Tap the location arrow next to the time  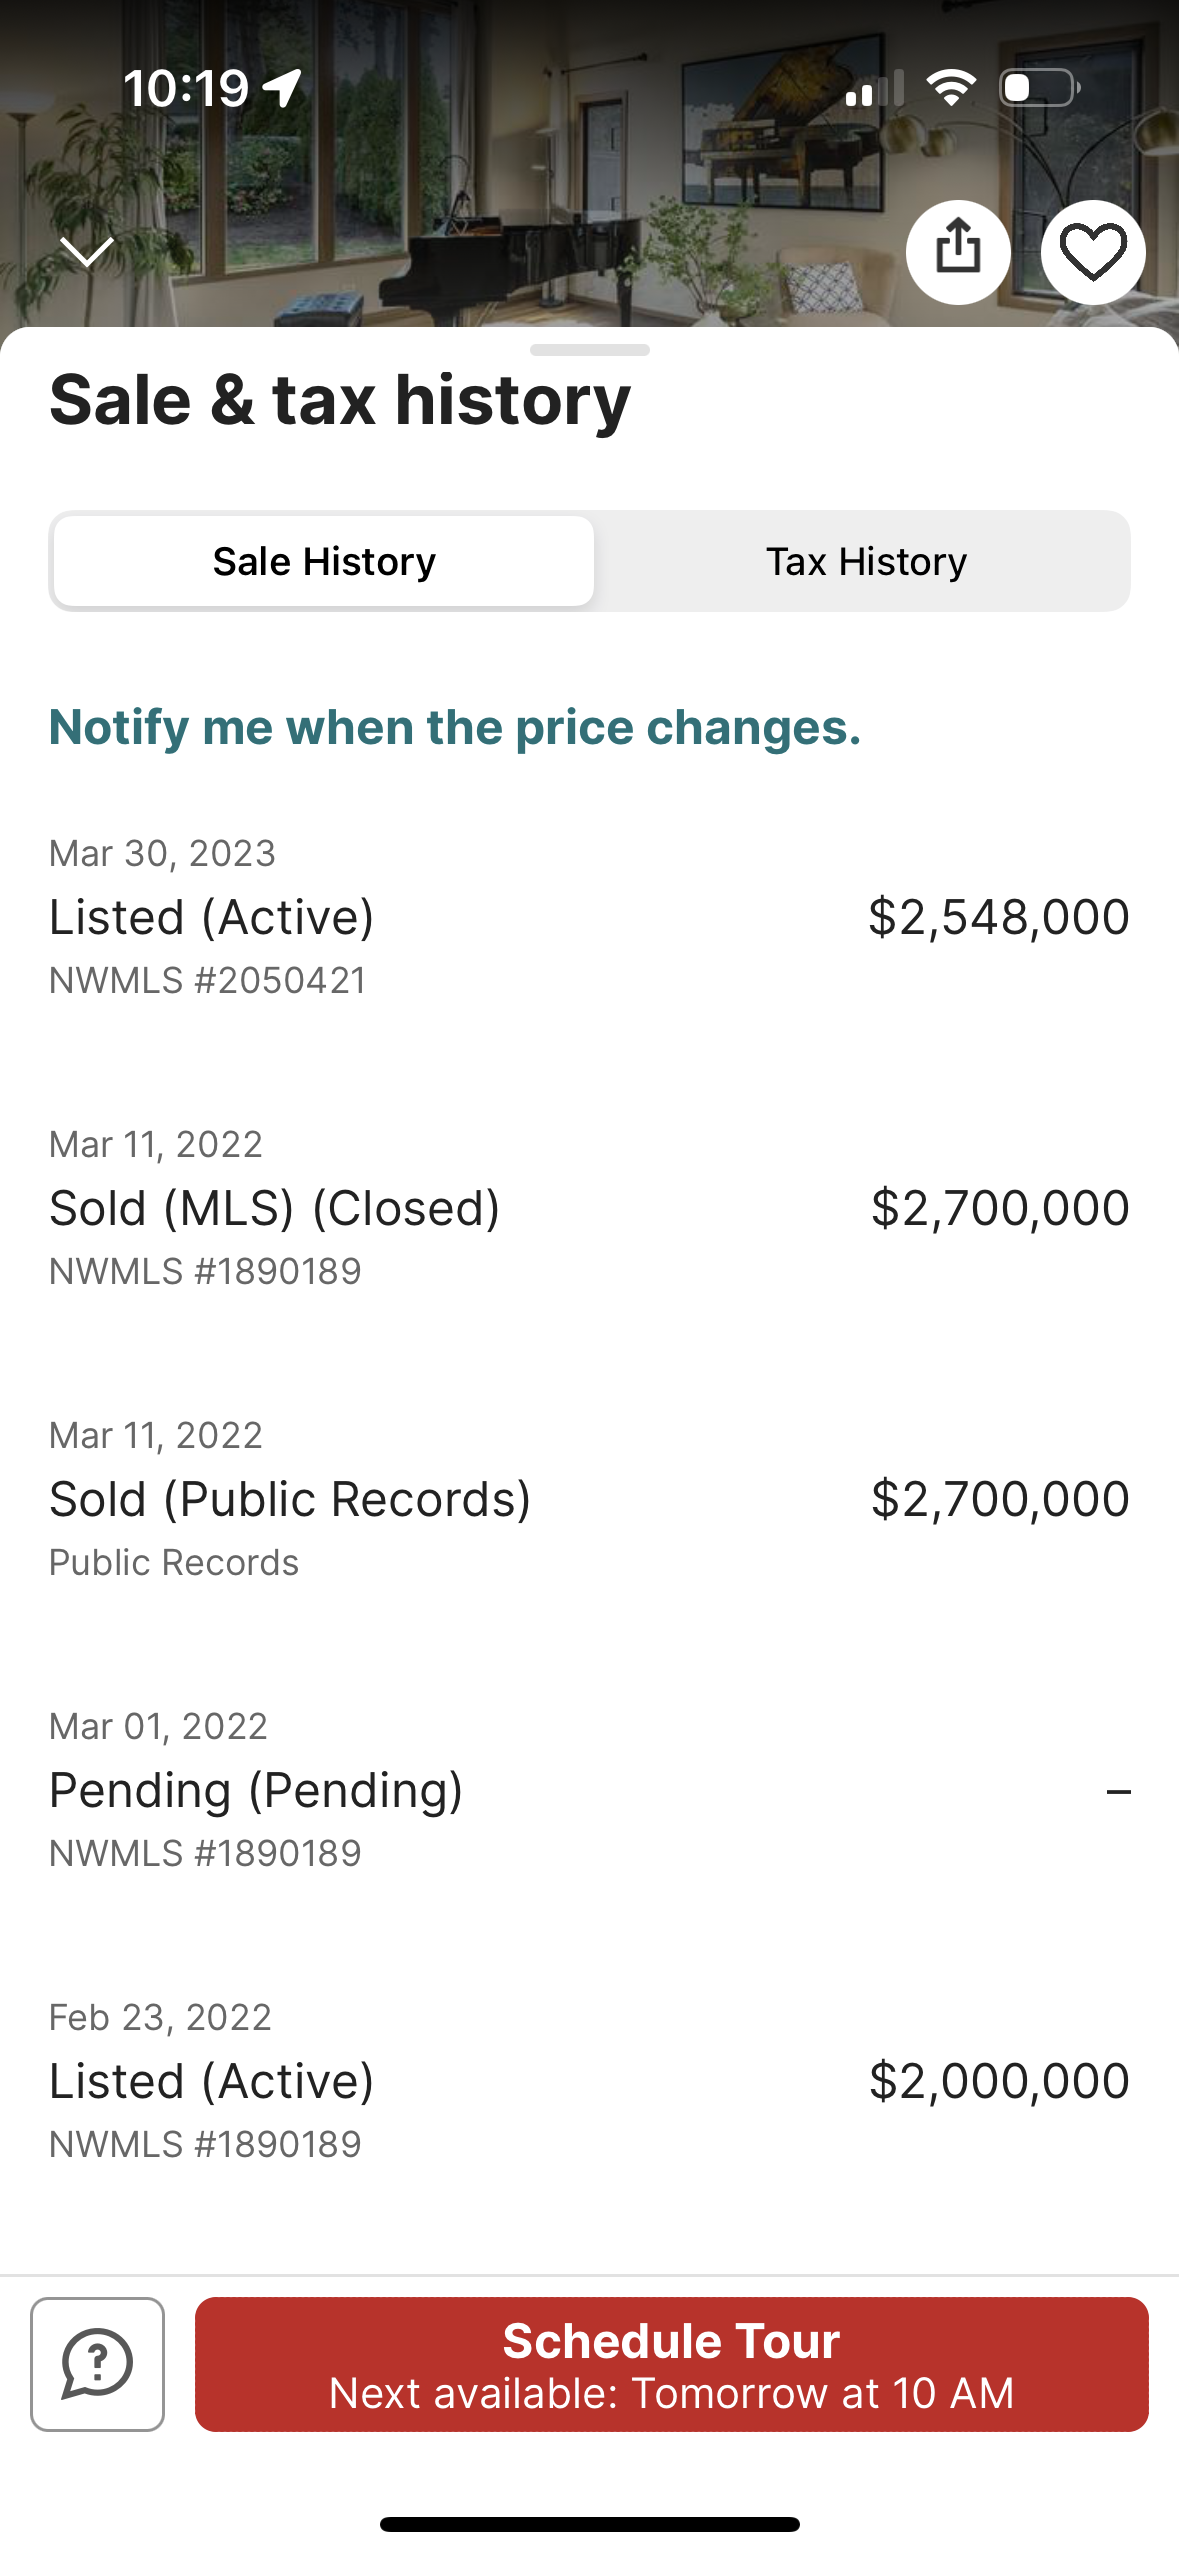pos(283,88)
